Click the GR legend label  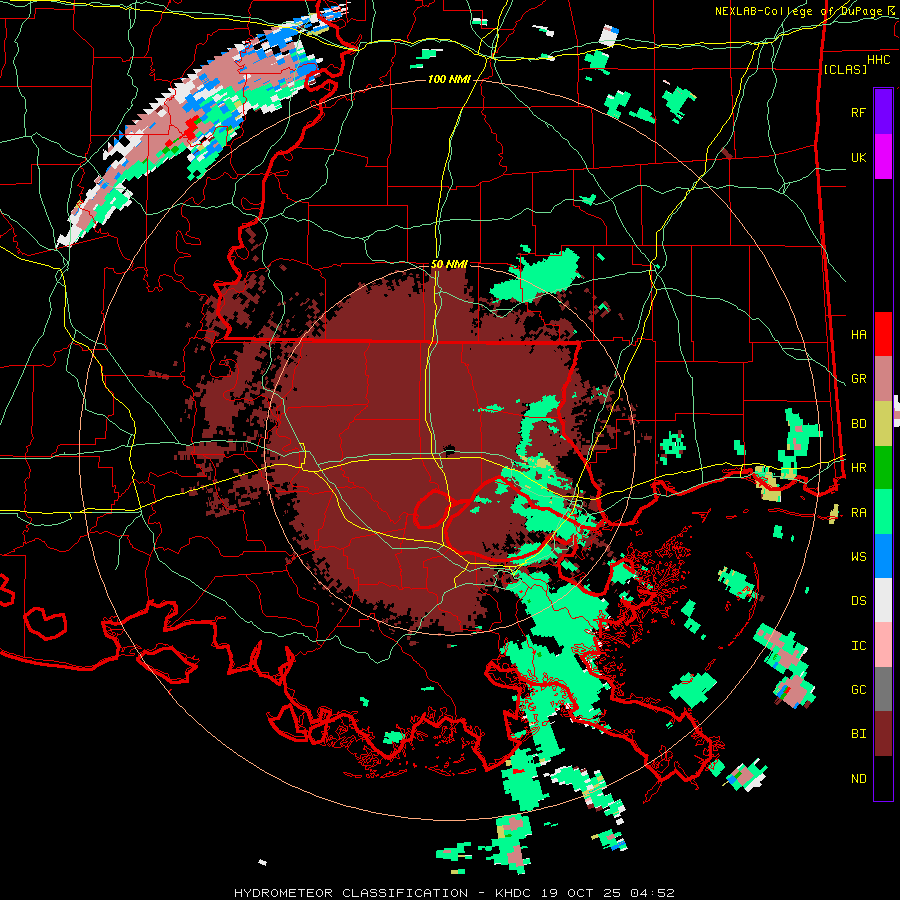(x=858, y=379)
